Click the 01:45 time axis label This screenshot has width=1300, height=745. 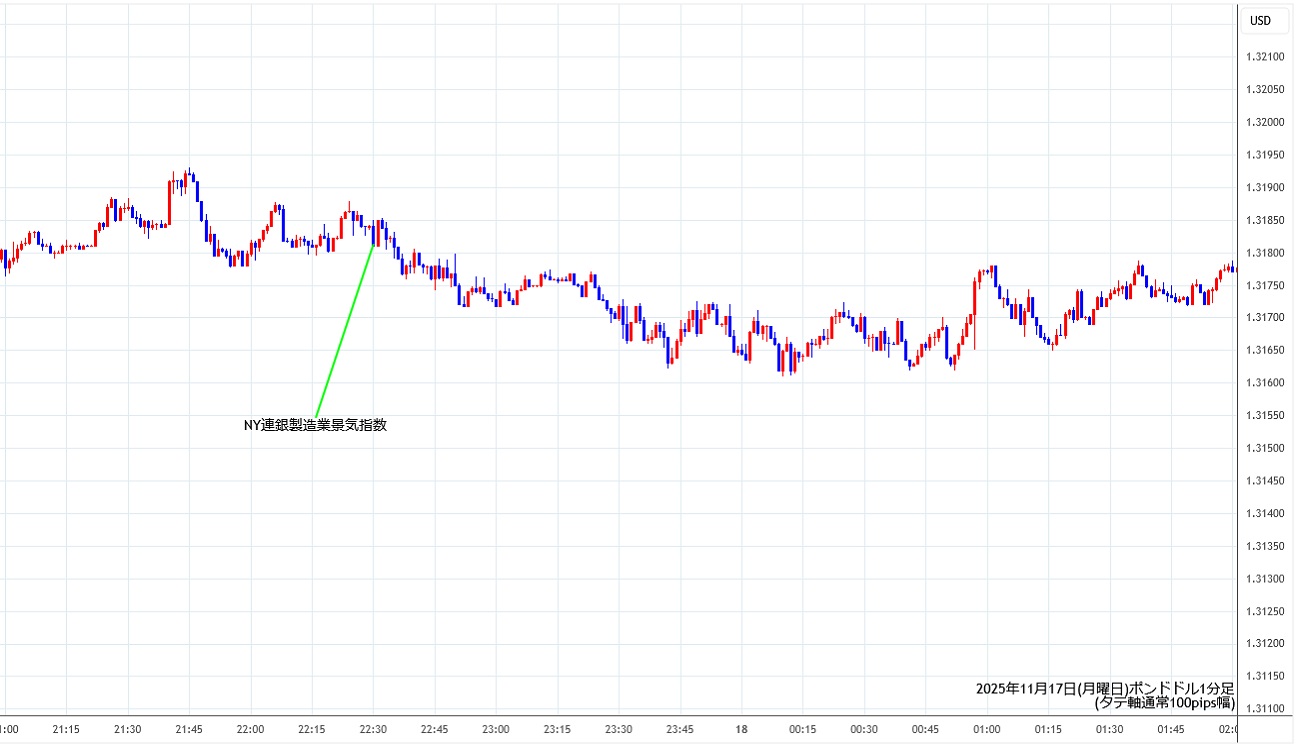point(1171,729)
